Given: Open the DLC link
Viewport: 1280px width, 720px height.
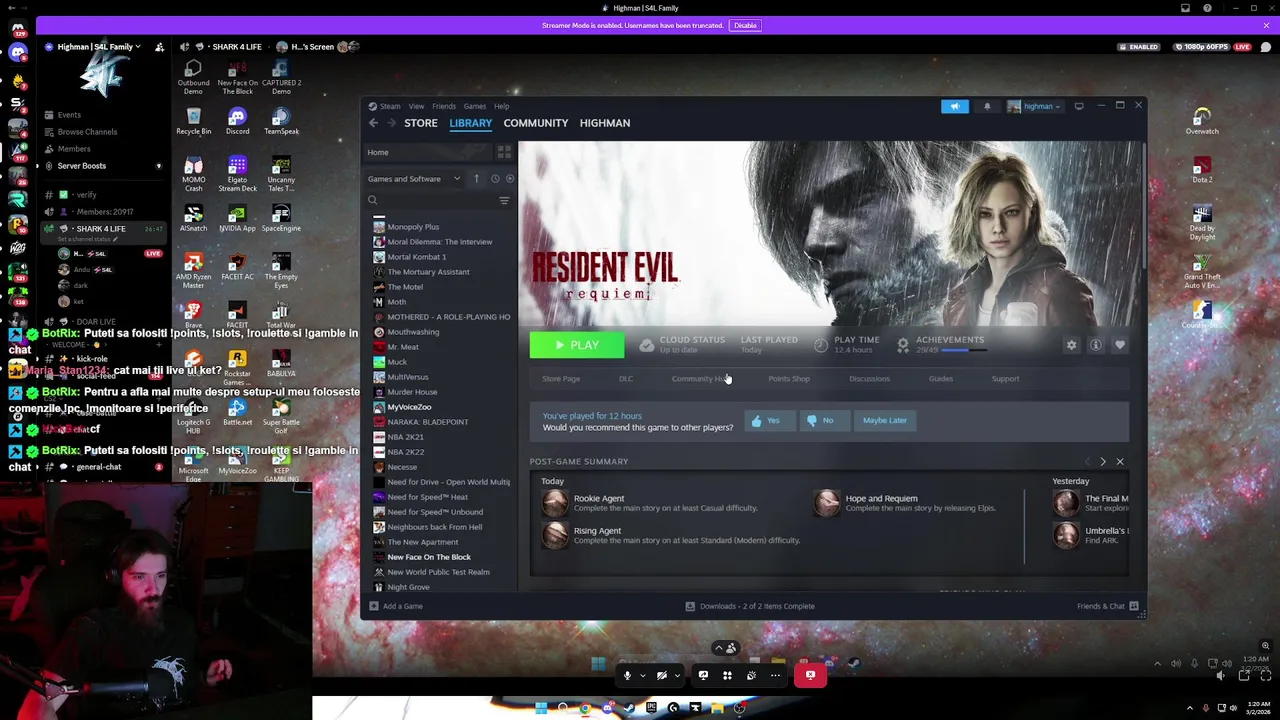Looking at the screenshot, I should [626, 379].
